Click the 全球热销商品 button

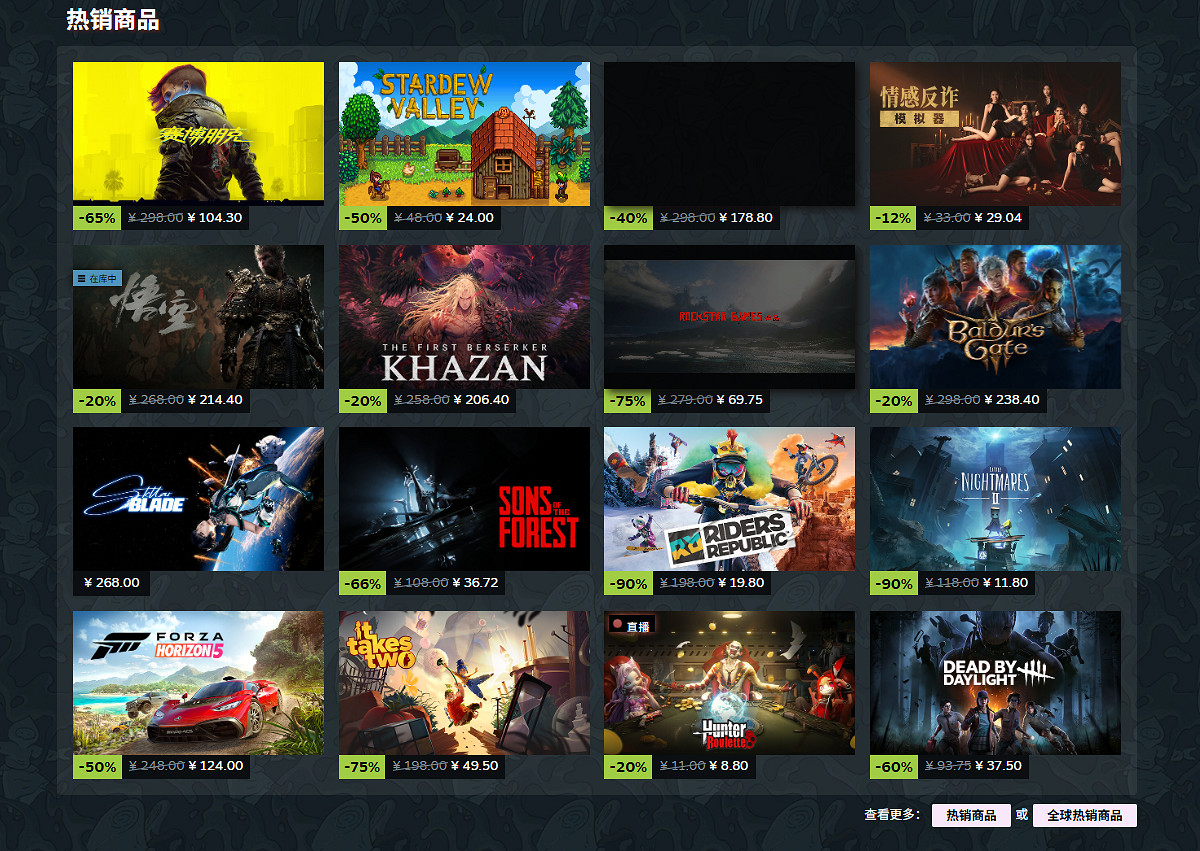pyautogui.click(x=1085, y=815)
